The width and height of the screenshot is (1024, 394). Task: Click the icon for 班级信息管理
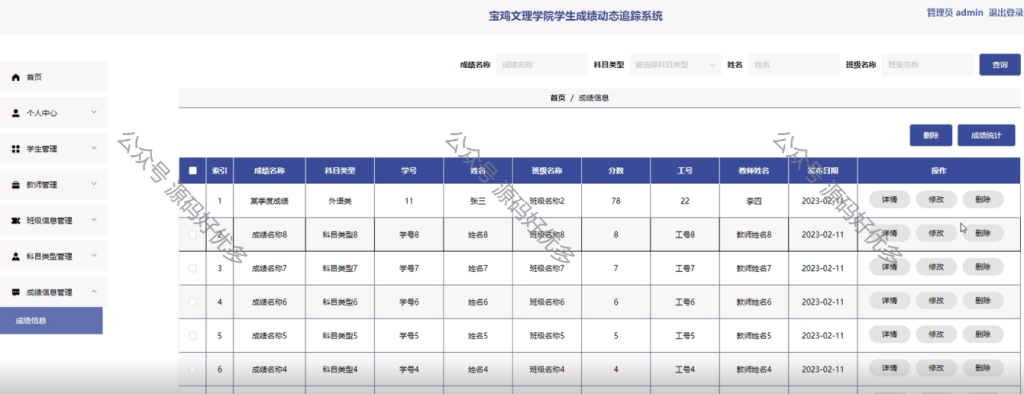click(x=16, y=221)
